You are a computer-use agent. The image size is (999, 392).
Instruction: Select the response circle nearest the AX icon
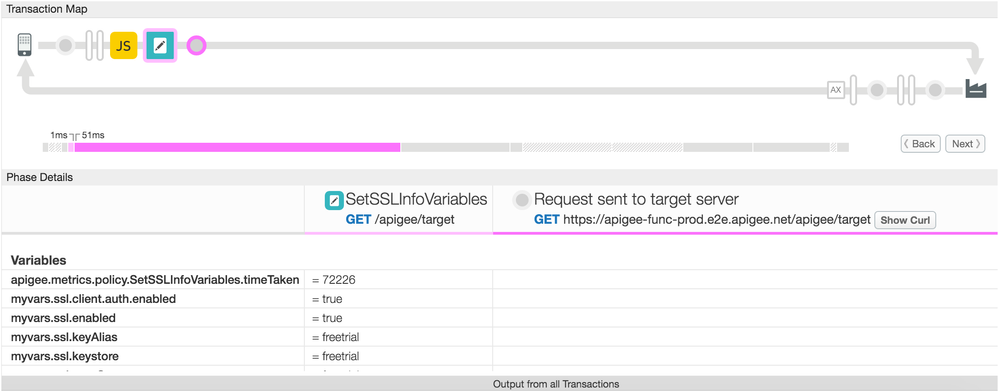tap(877, 90)
